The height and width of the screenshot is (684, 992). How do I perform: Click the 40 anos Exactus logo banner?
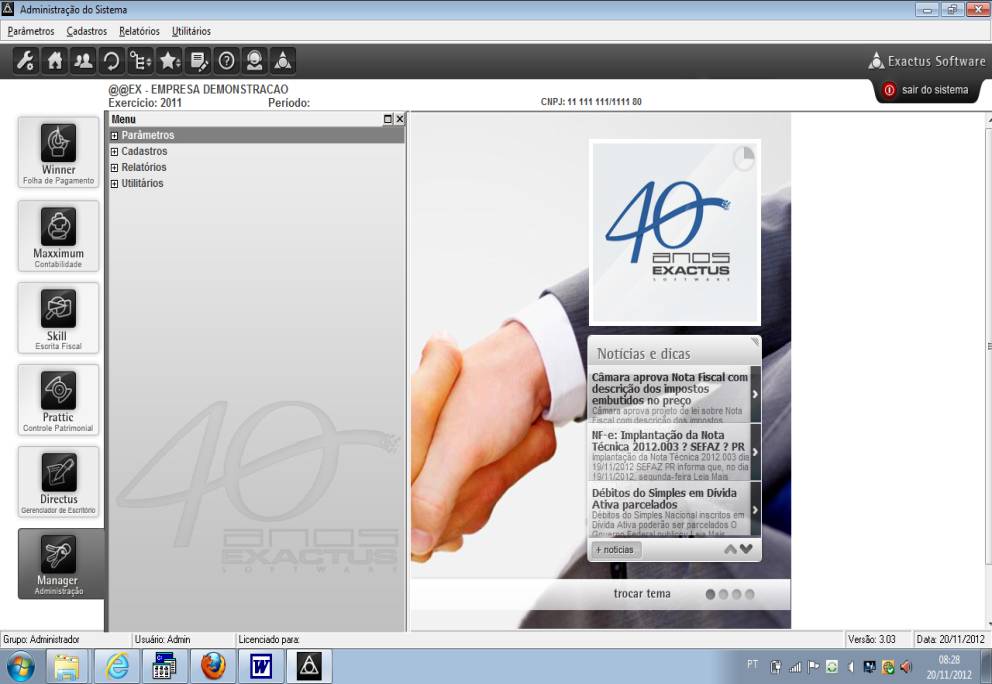tap(674, 232)
